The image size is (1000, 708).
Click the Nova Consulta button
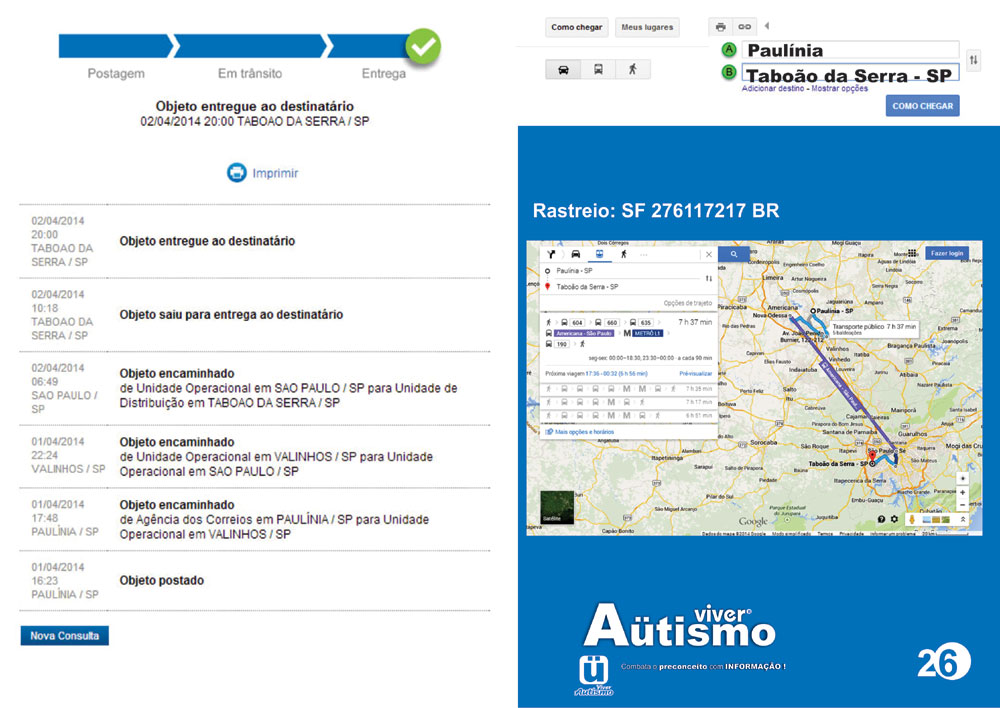(64, 636)
